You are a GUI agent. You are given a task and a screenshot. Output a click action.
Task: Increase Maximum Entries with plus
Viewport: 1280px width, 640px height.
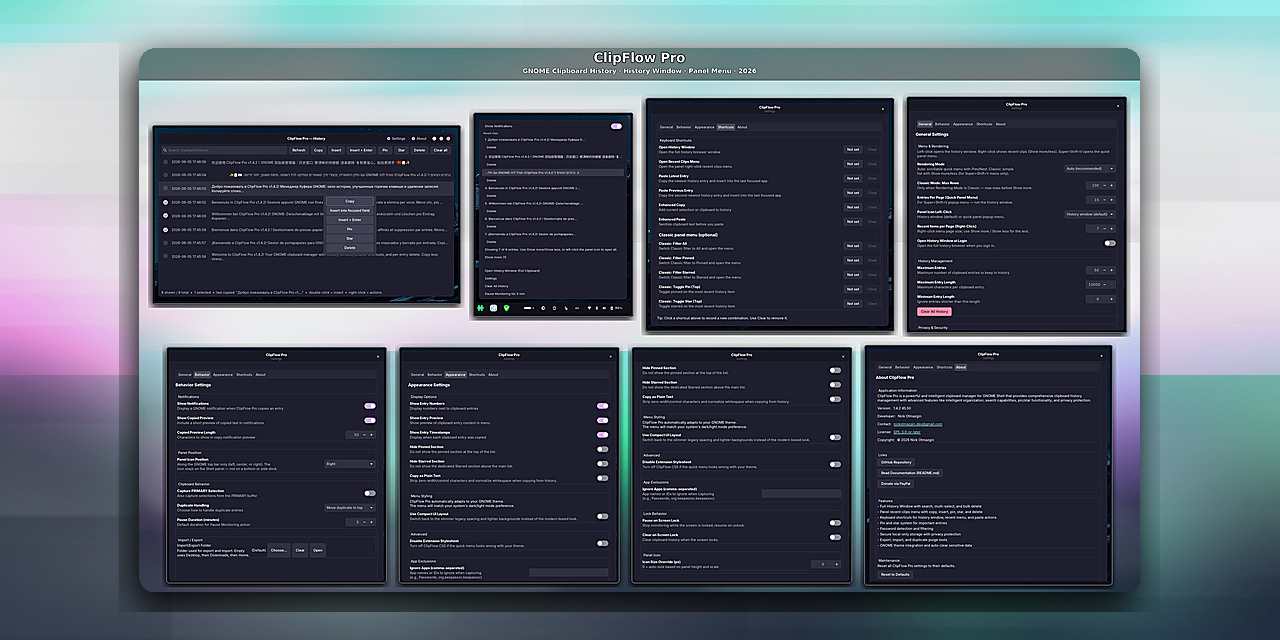[x=1111, y=270]
